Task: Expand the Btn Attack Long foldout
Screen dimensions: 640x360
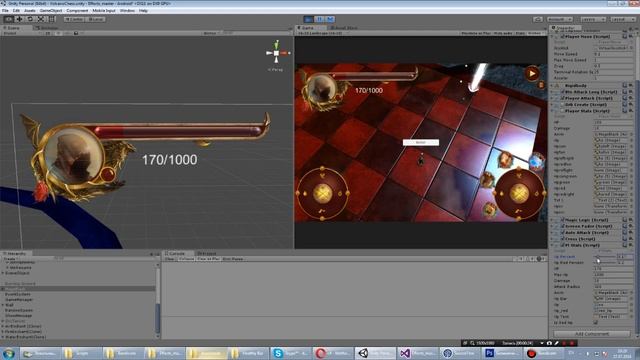Action: pos(552,92)
